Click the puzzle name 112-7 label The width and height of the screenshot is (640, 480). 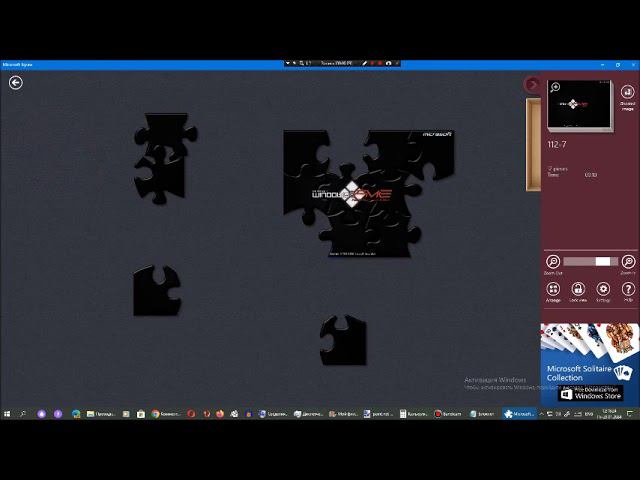click(557, 144)
